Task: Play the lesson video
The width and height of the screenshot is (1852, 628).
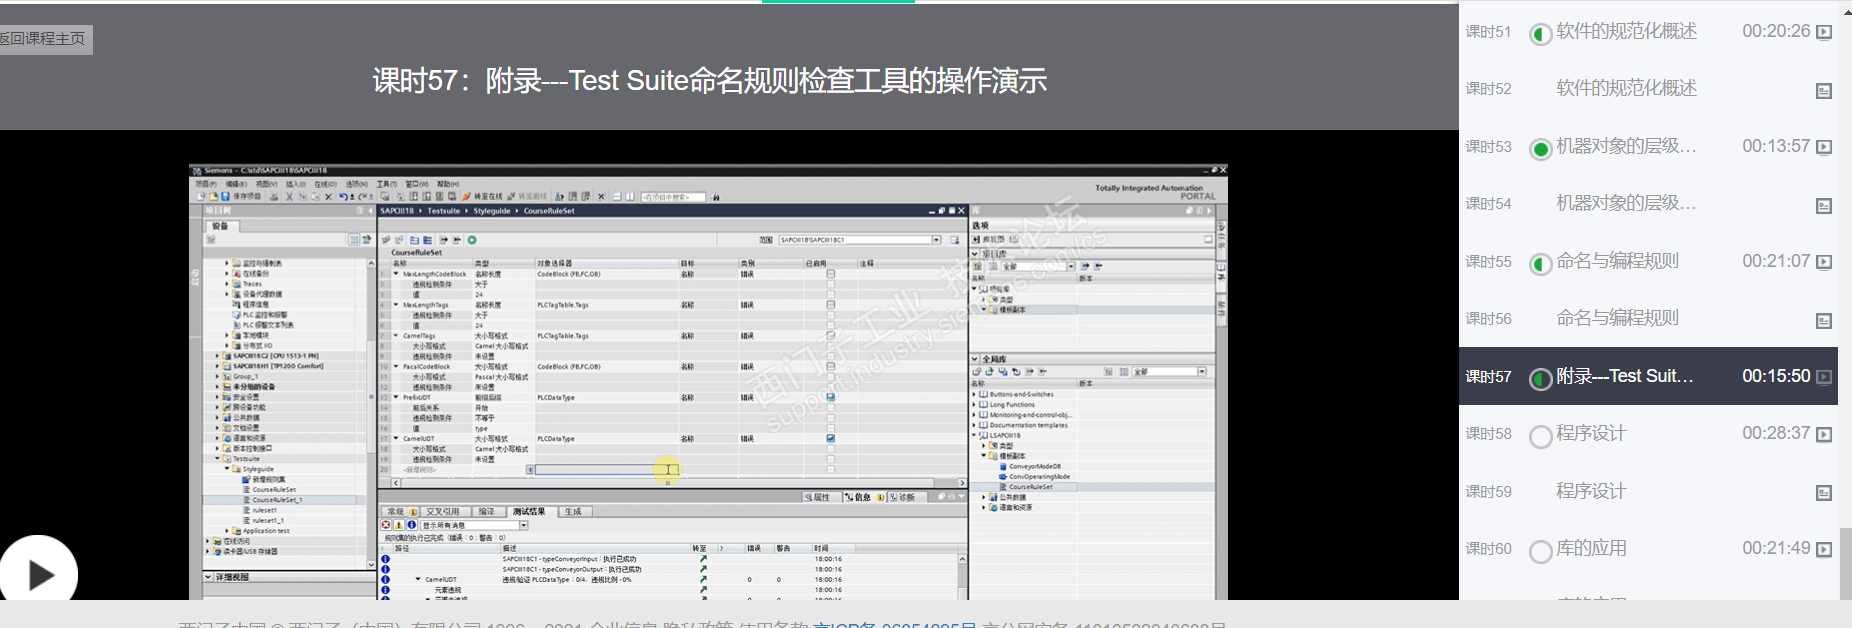Action: (x=38, y=574)
